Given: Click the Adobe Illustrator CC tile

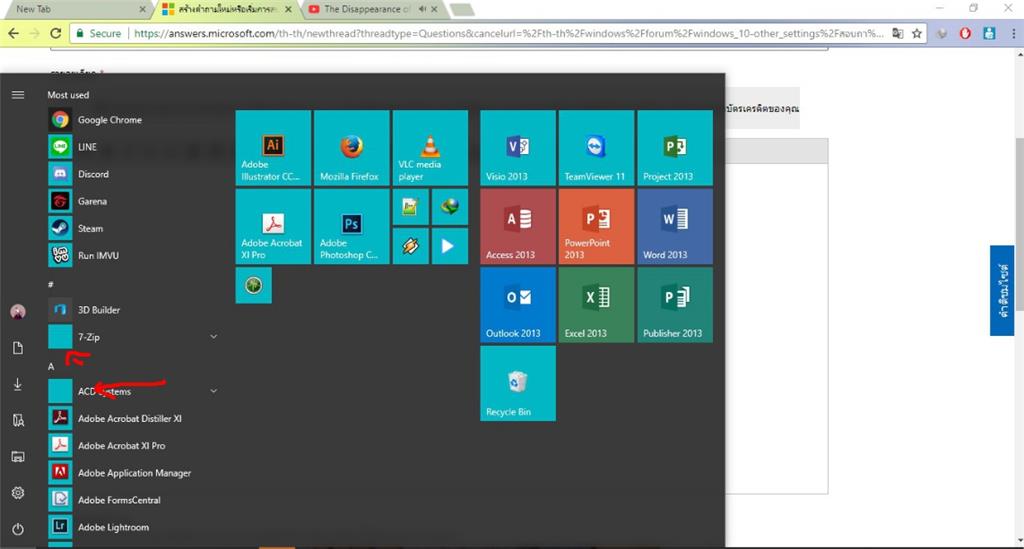Looking at the screenshot, I should [273, 148].
